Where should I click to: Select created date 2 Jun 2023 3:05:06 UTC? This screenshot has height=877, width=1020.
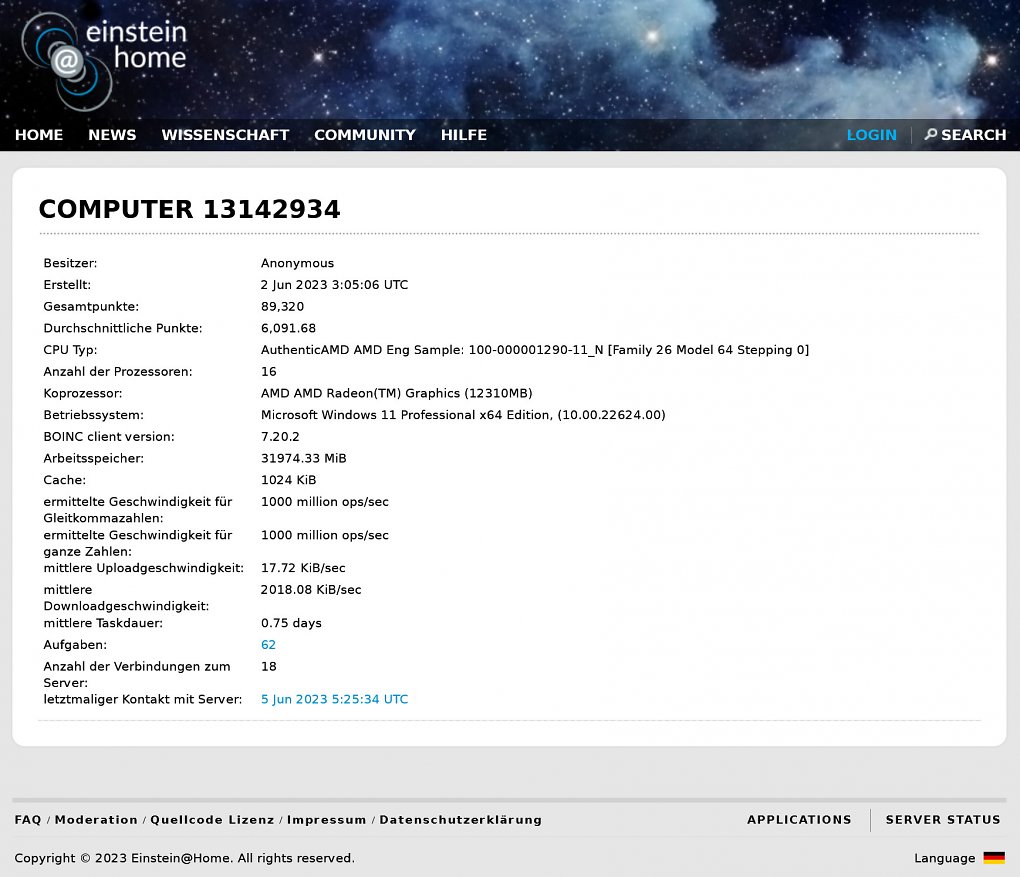[x=334, y=285]
